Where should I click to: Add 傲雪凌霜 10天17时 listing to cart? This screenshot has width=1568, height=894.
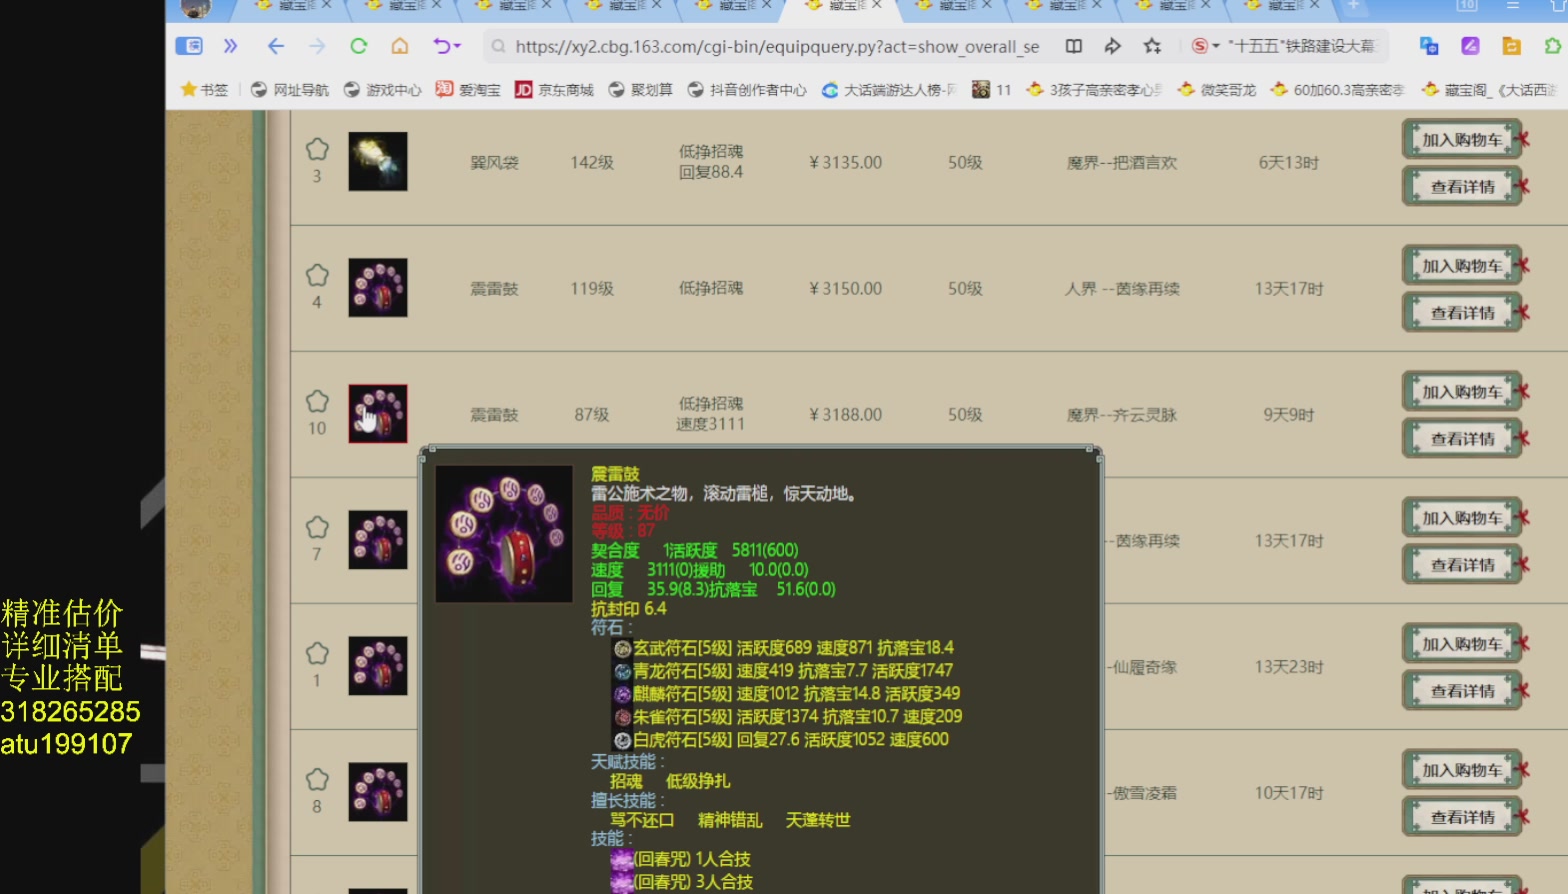(x=1462, y=770)
